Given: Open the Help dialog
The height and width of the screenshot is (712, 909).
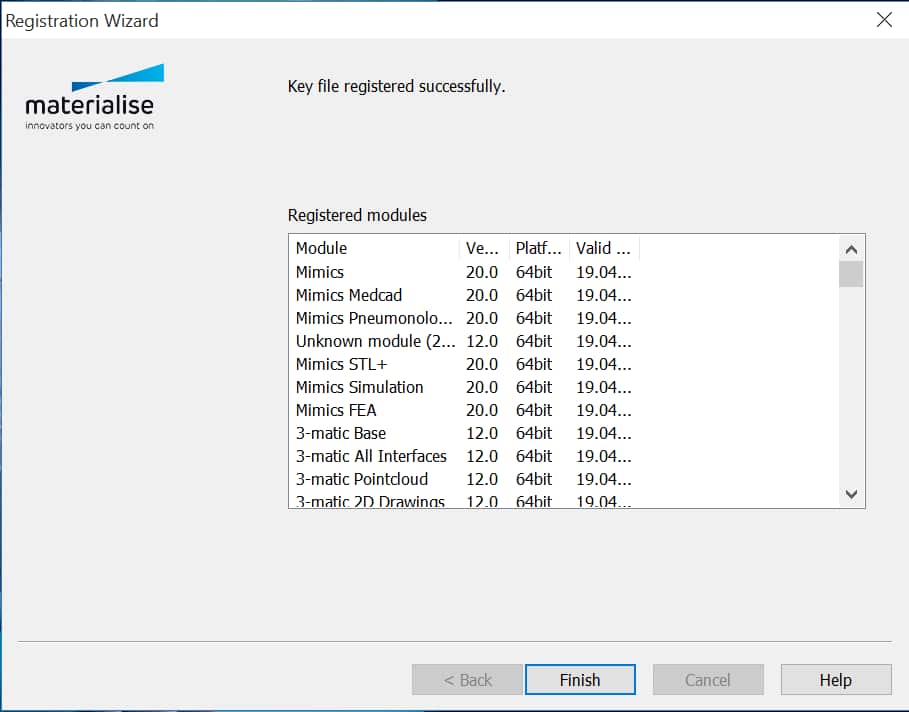Looking at the screenshot, I should click(836, 679).
